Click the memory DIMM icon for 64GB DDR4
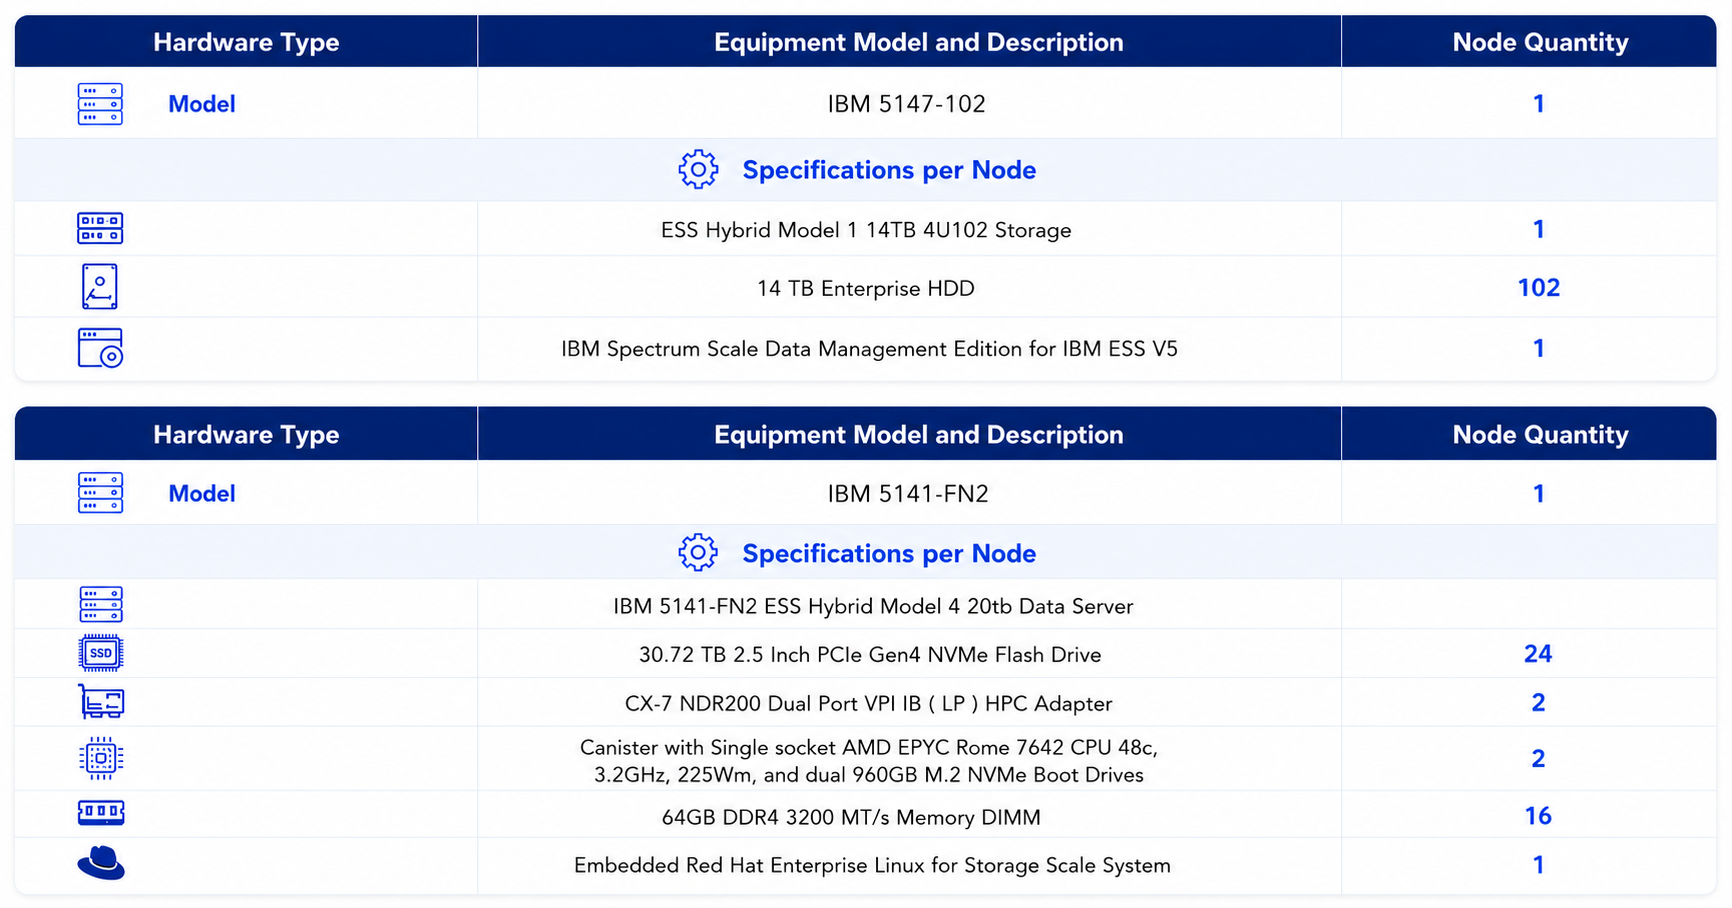The height and width of the screenshot is (908, 1732). click(101, 813)
